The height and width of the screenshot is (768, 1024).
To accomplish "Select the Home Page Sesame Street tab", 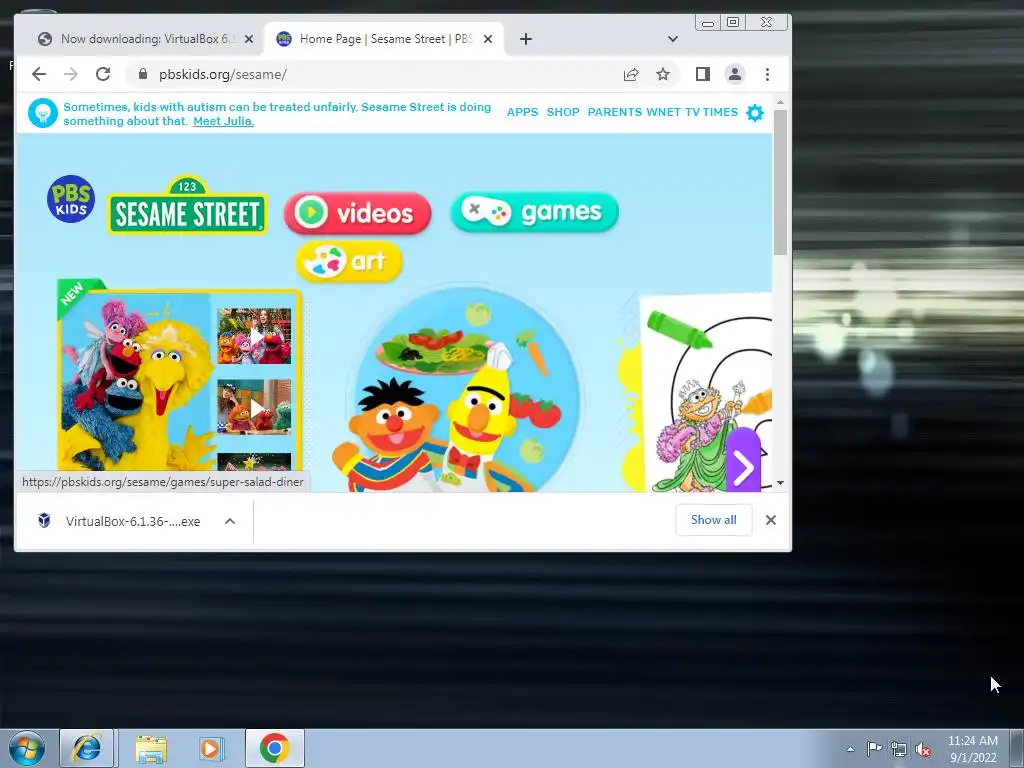I will (x=384, y=39).
